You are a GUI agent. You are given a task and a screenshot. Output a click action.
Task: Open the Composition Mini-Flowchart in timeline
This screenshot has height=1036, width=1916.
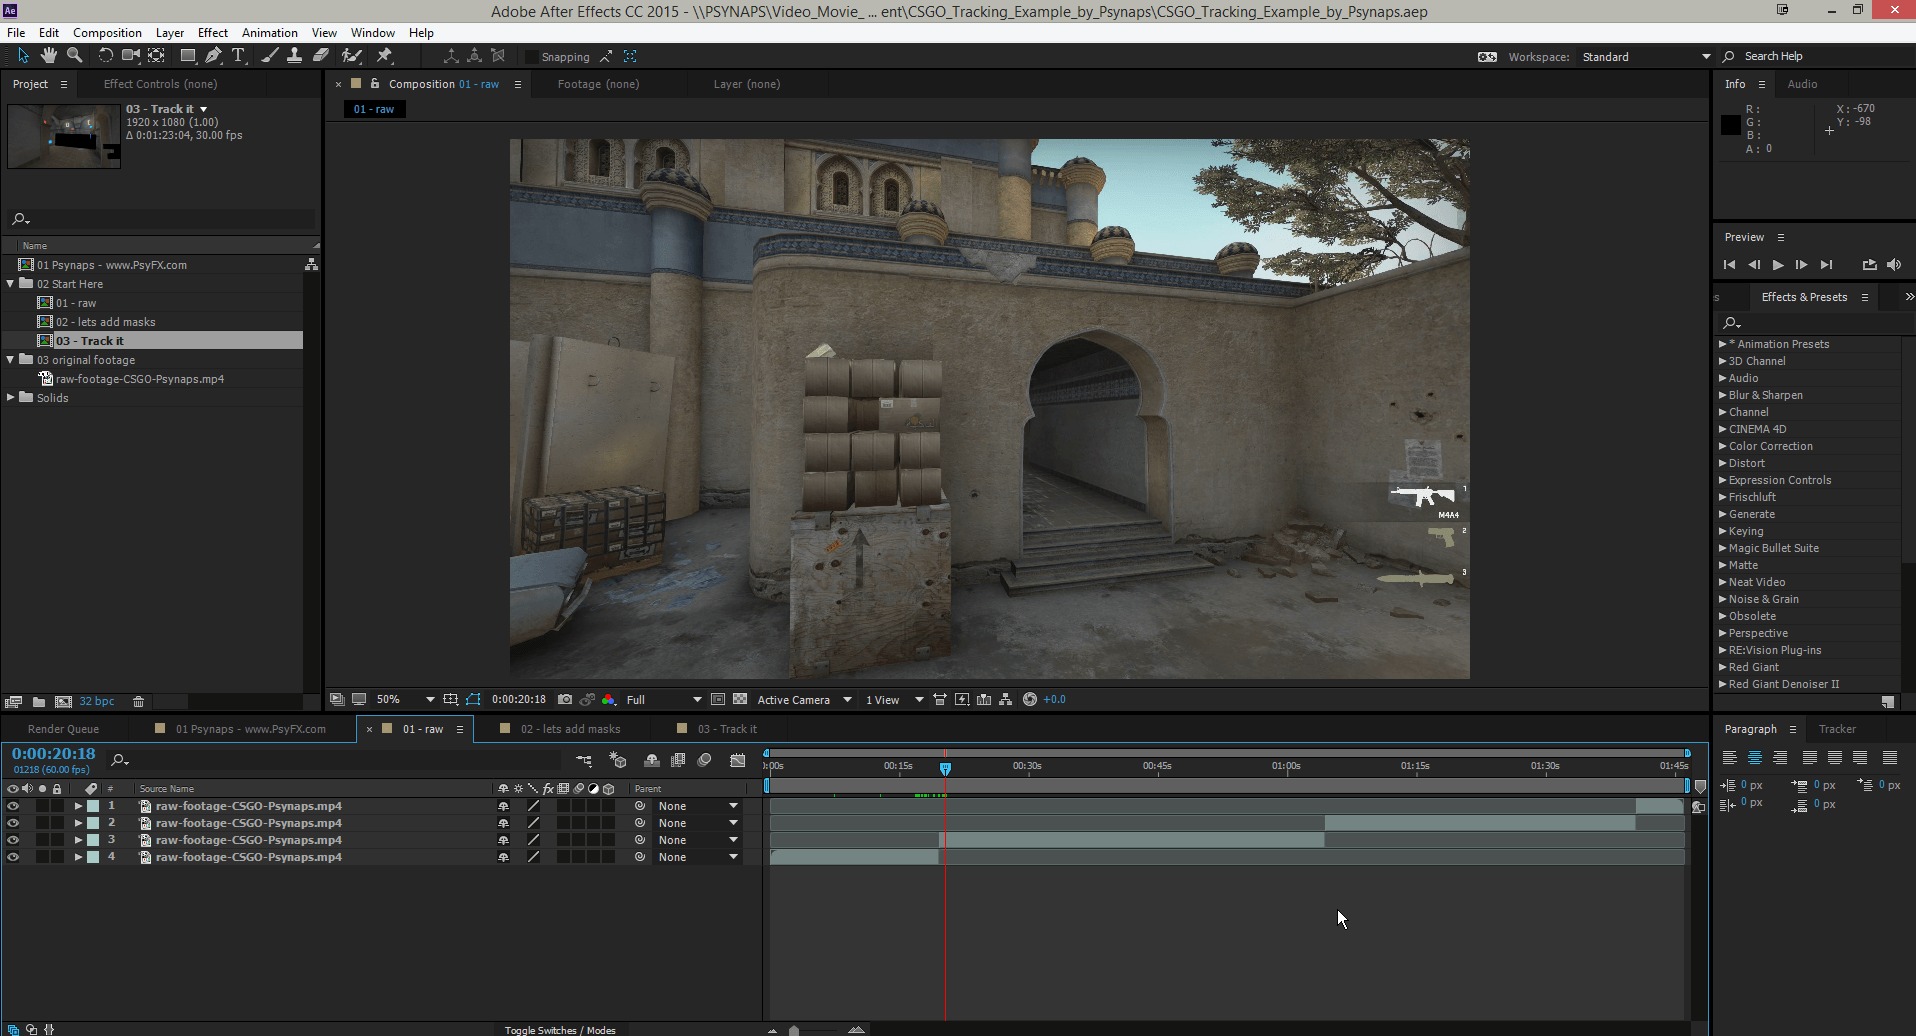[x=584, y=761]
